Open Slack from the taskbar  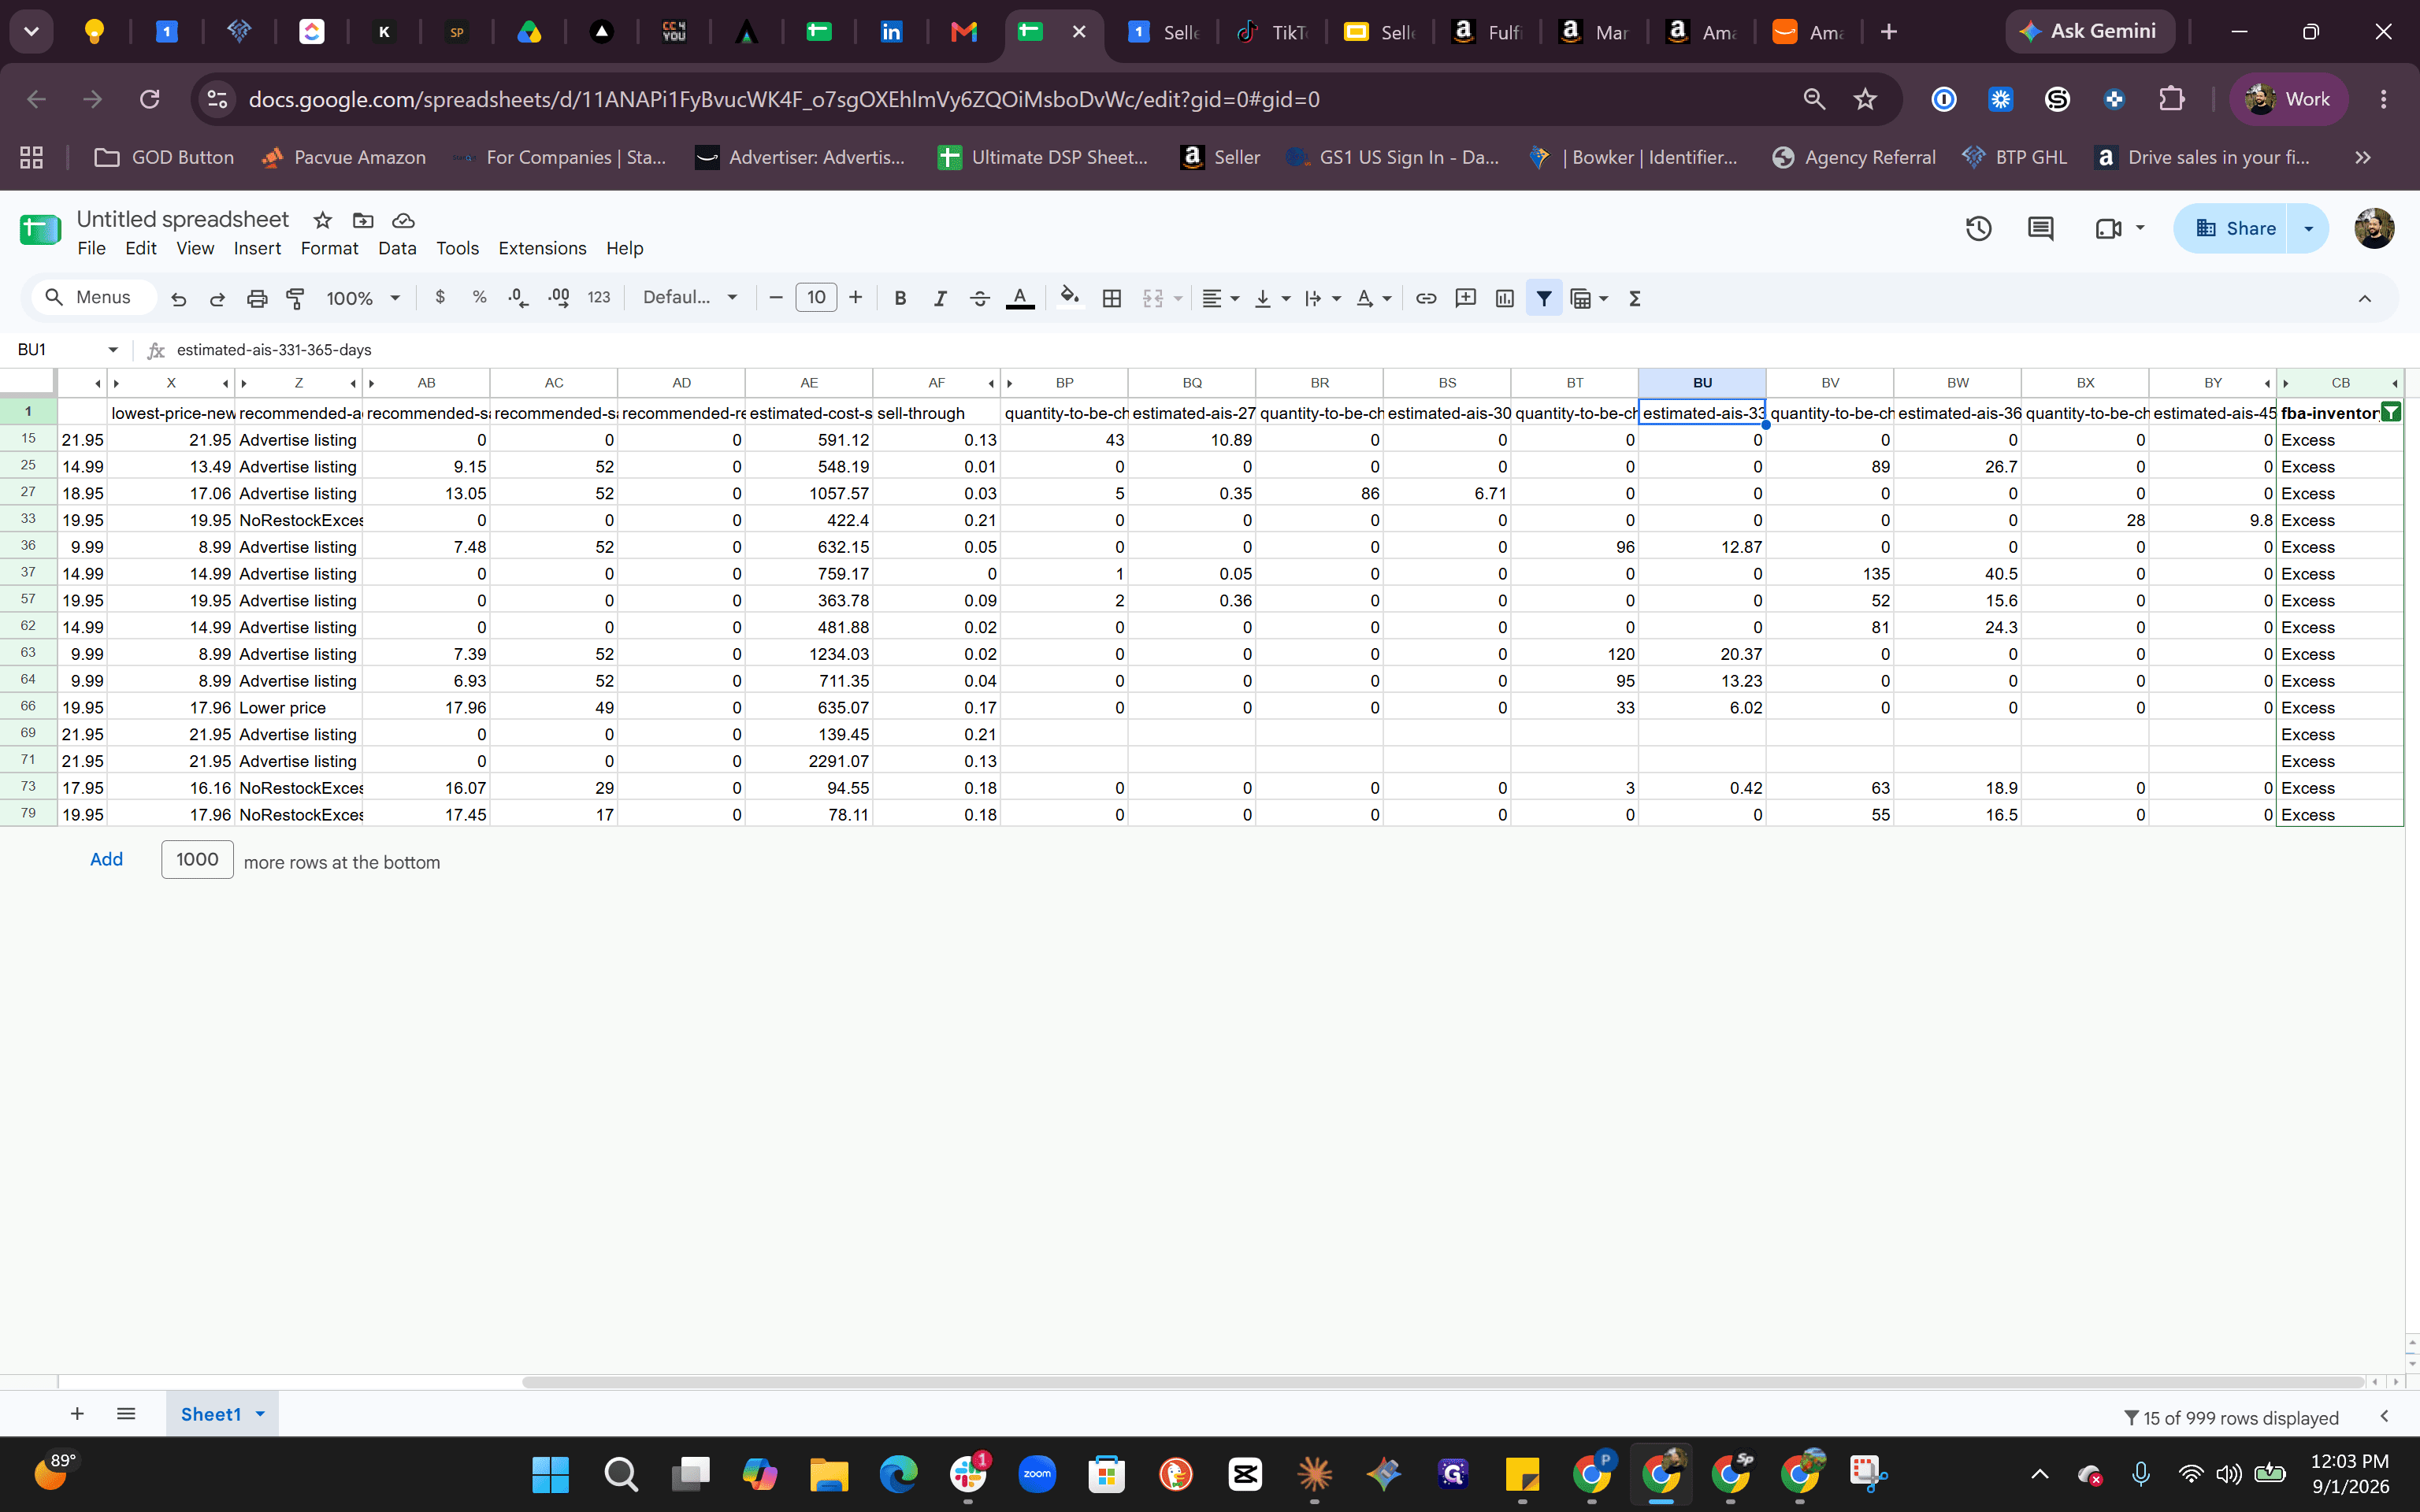pos(967,1474)
